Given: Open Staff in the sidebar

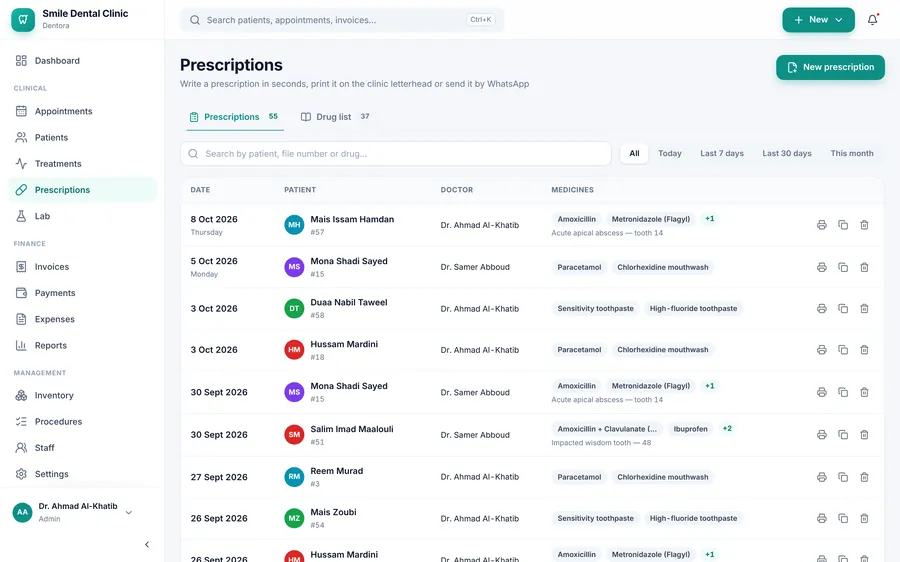Looking at the screenshot, I should pyautogui.click(x=82, y=448).
